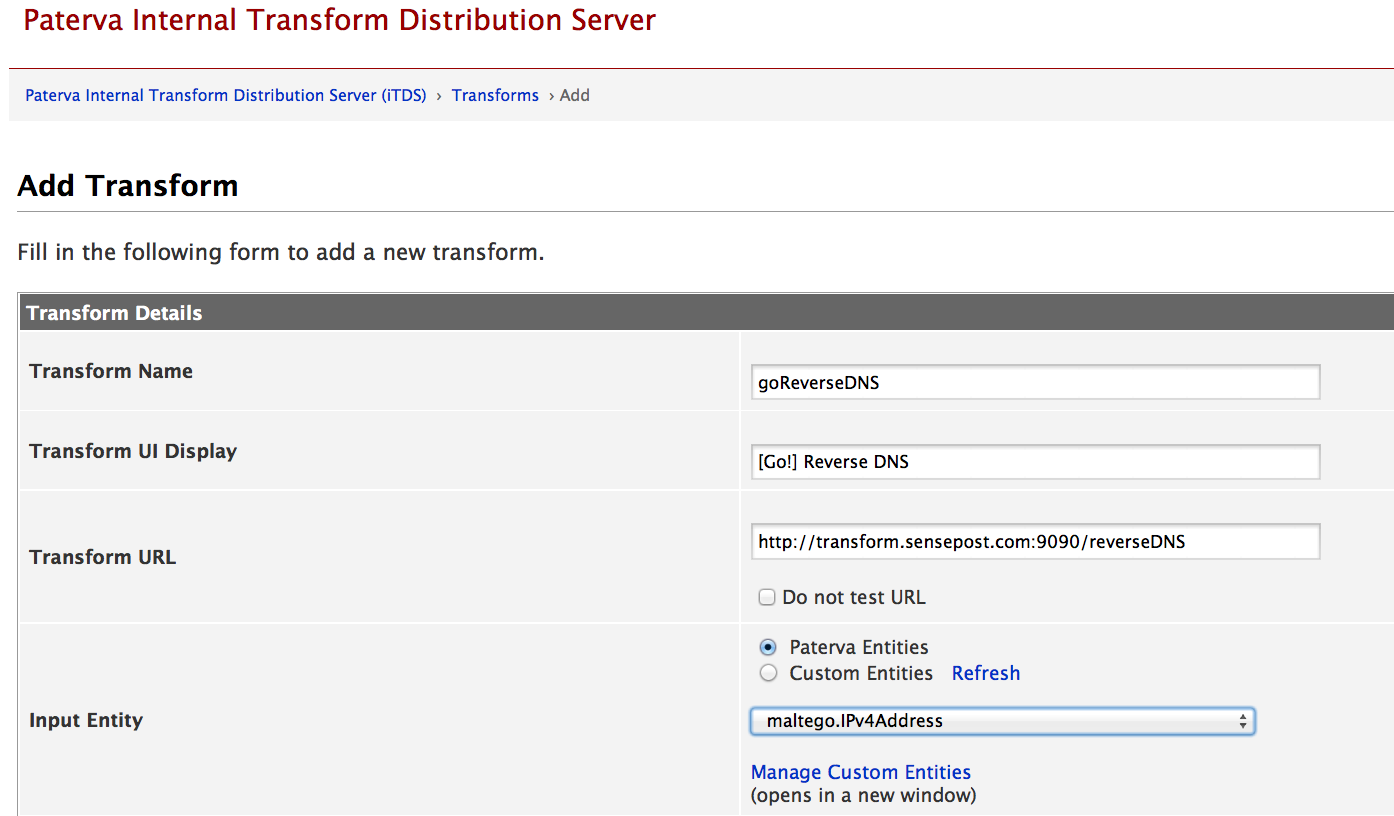Click the 'Fill in the following form' text
The width and height of the screenshot is (1394, 816).
281,252
